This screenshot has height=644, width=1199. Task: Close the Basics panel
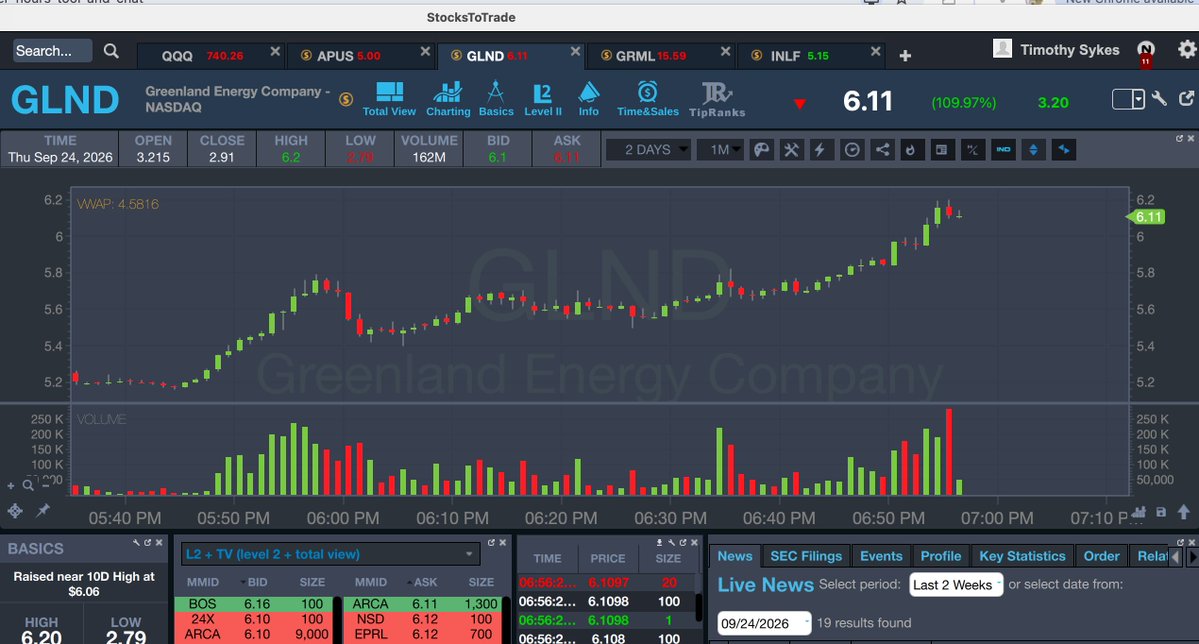pos(159,542)
